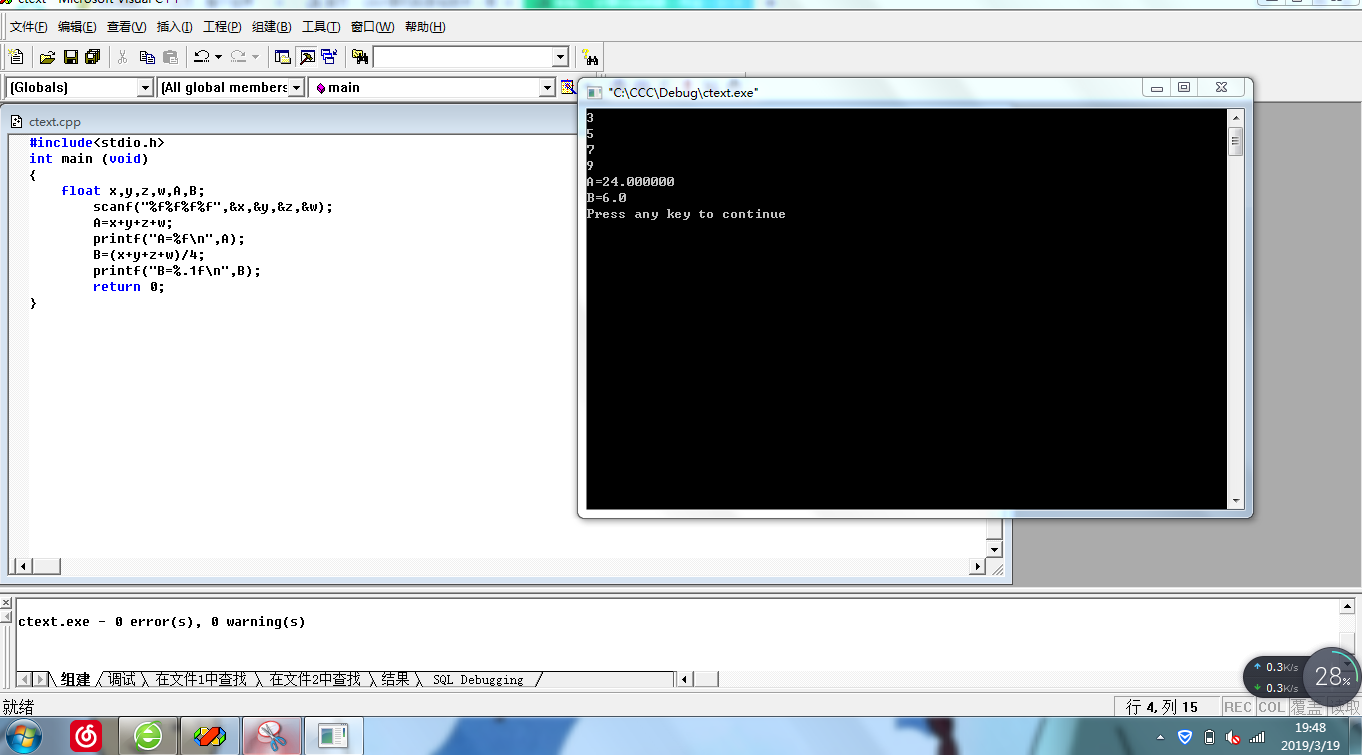Open the 工程(P) menu
The image size is (1362, 755).
(222, 27)
